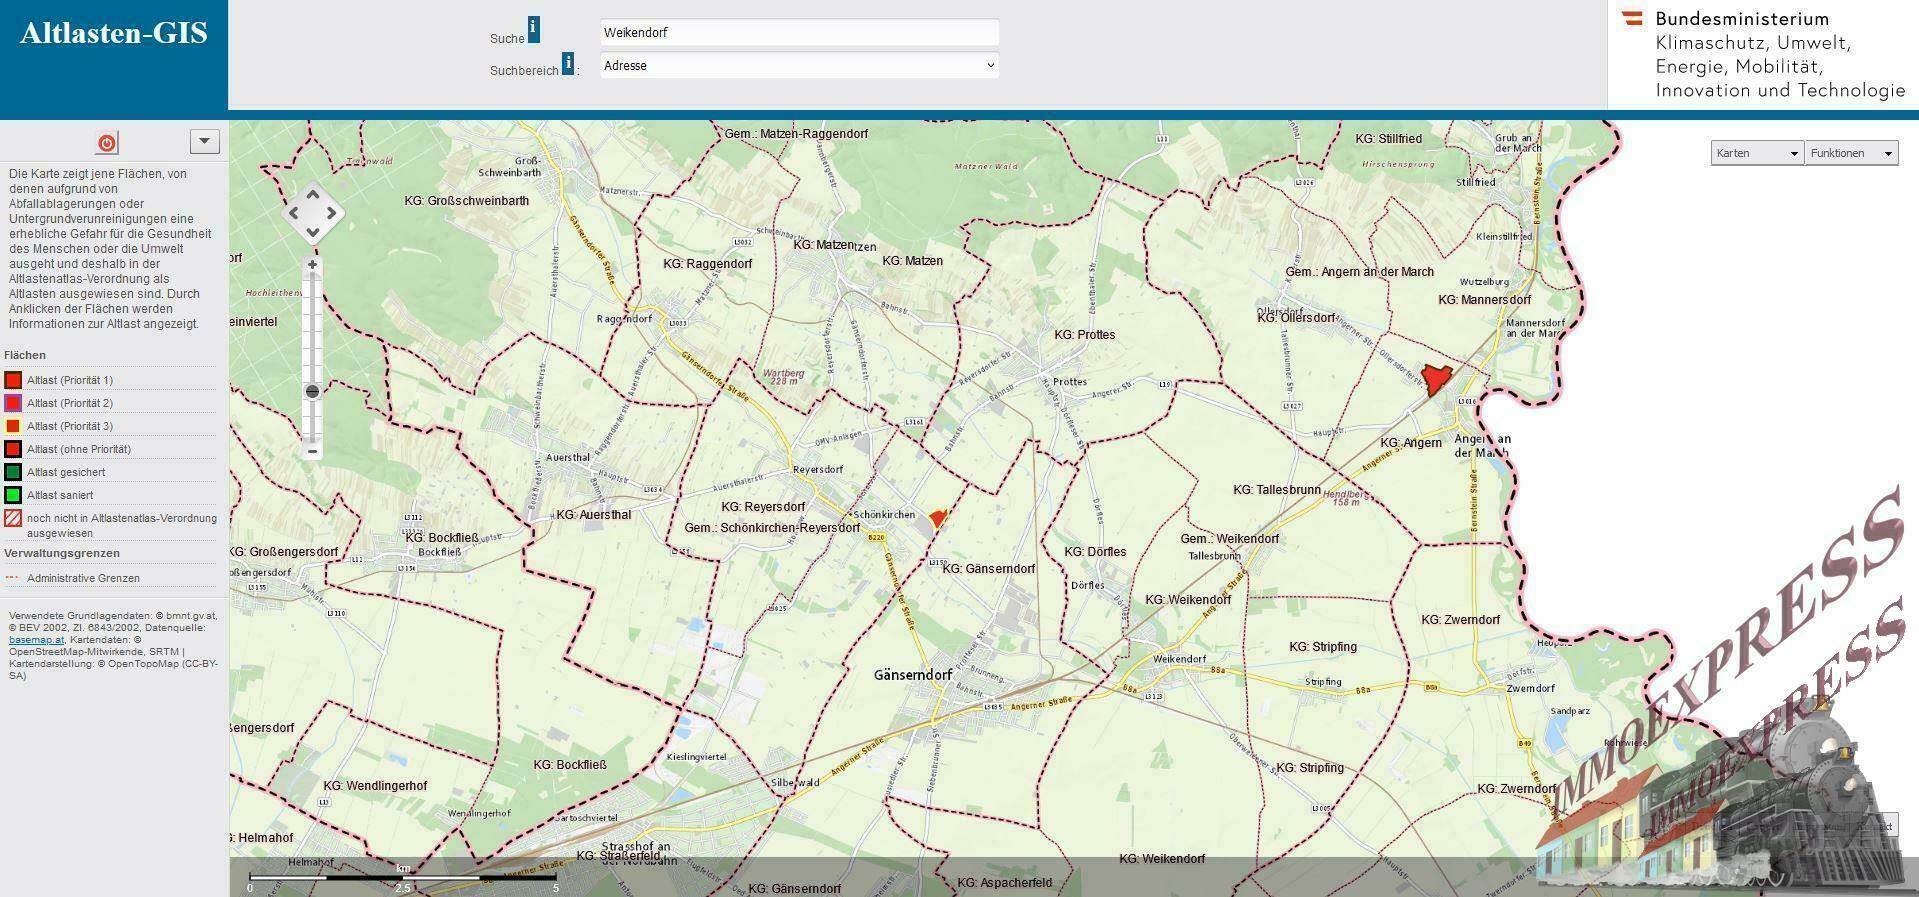Click the 'KG: Auersthal' map label
The image size is (1919, 897).
point(594,515)
